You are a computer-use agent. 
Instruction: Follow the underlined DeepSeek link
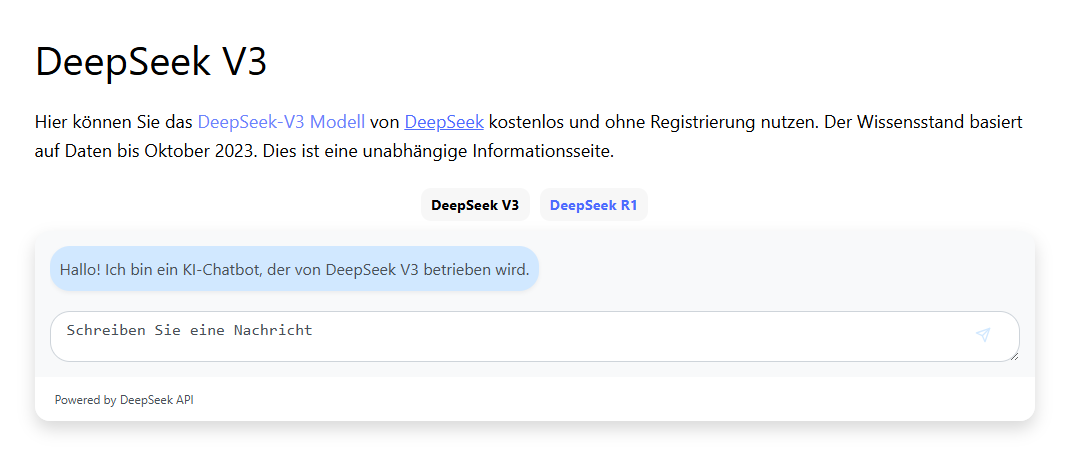coord(444,122)
